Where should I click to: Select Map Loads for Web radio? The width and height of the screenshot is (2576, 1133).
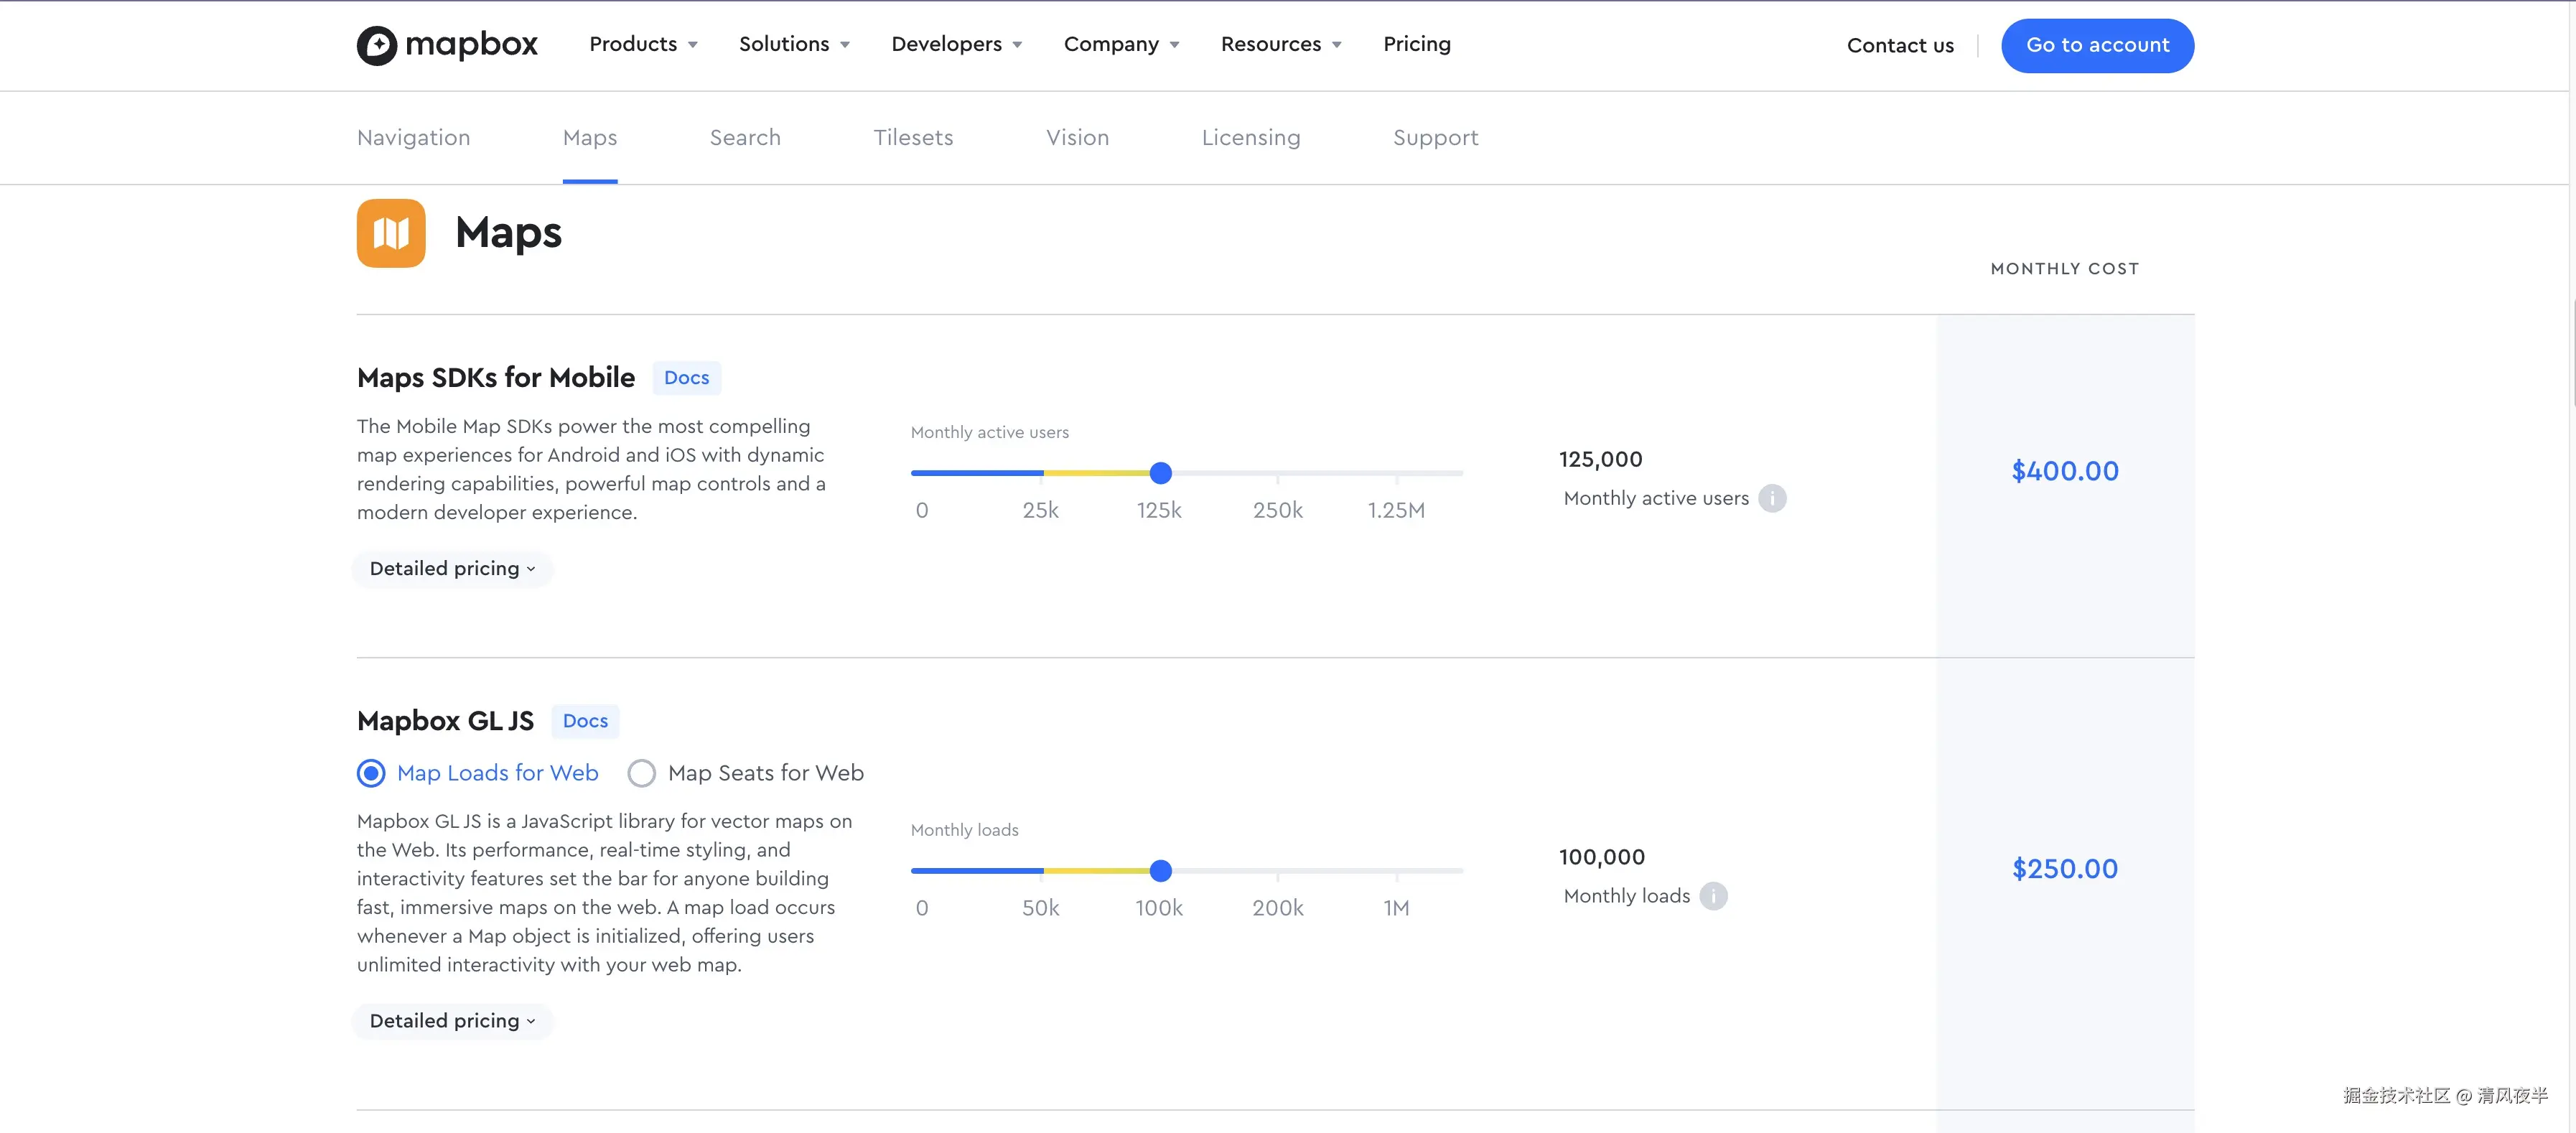click(371, 773)
